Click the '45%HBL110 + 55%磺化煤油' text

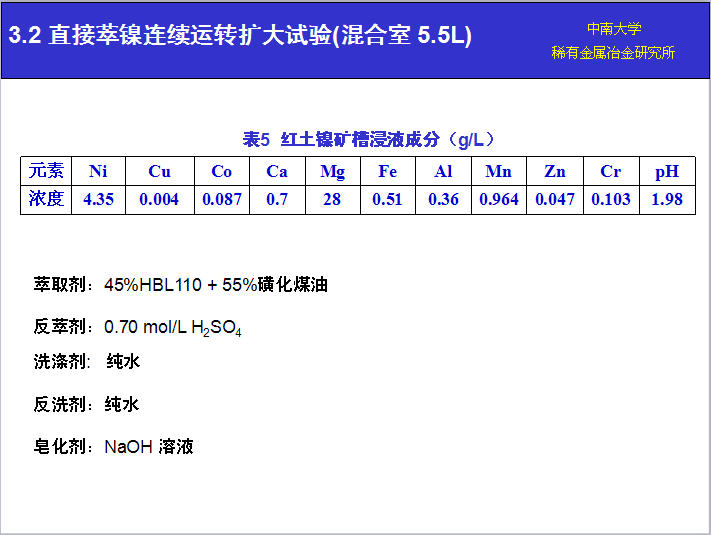[216, 285]
